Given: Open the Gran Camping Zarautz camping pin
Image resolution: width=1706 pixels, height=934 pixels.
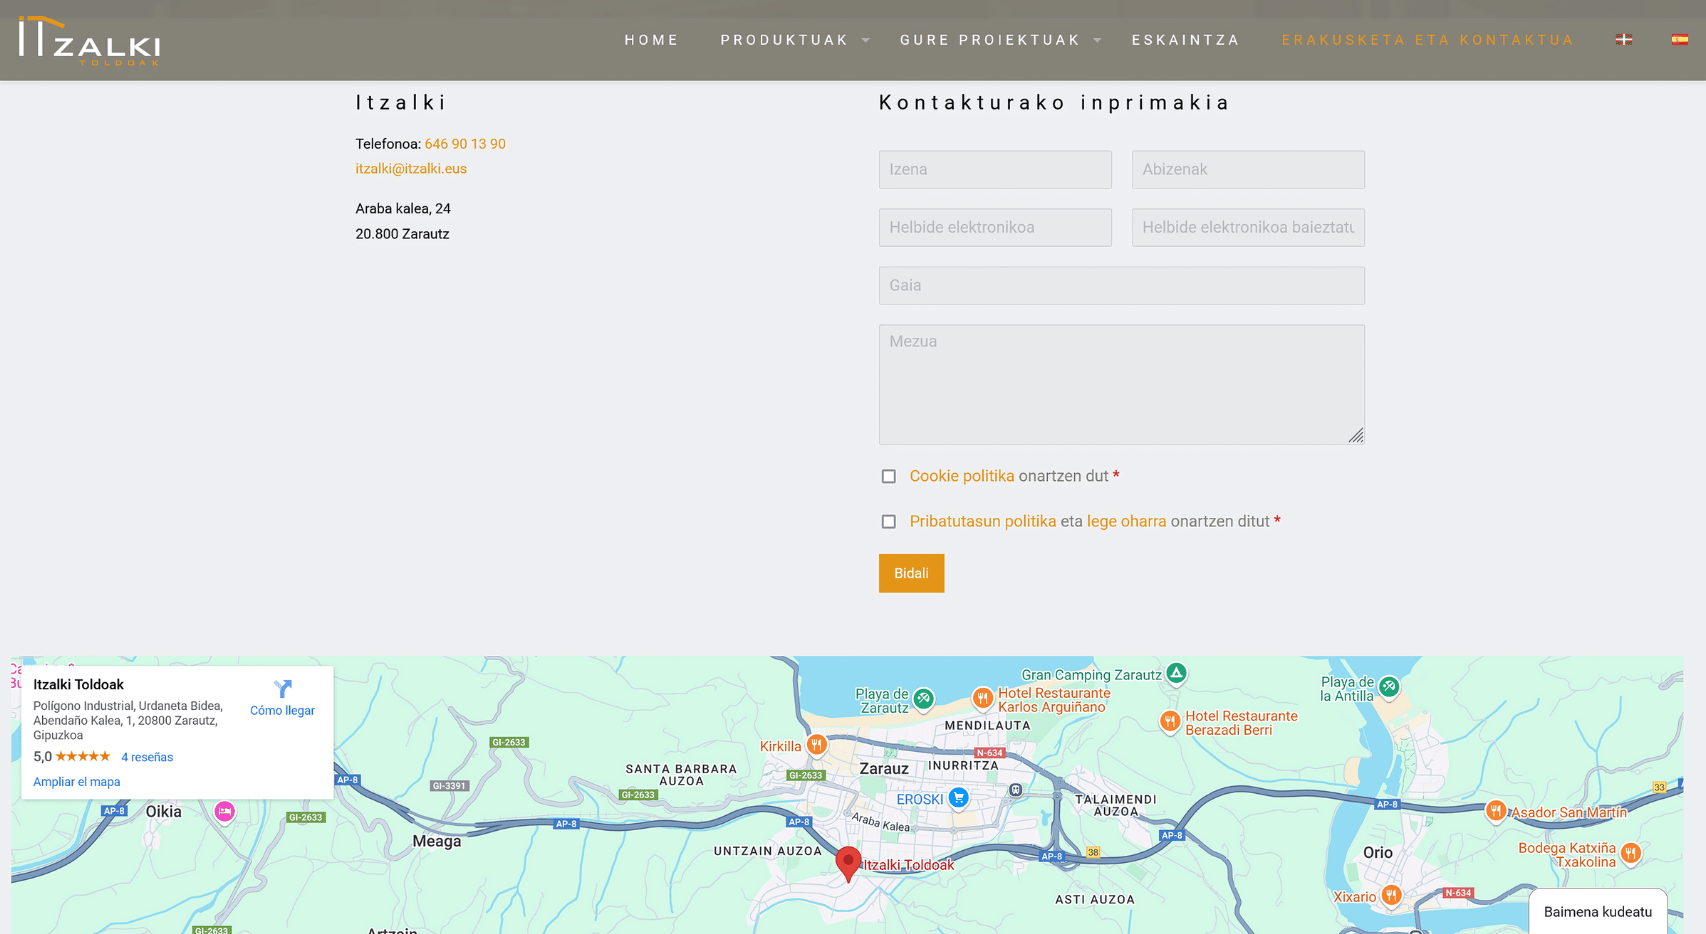Looking at the screenshot, I should 1177,675.
